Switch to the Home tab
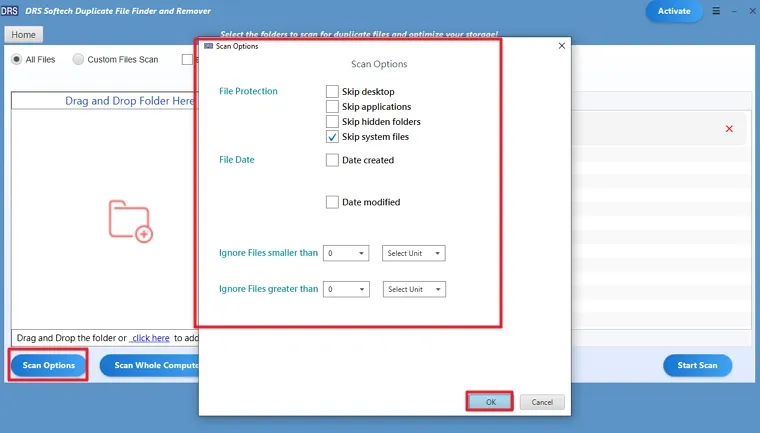Image resolution: width=760 pixels, height=433 pixels. [x=23, y=34]
